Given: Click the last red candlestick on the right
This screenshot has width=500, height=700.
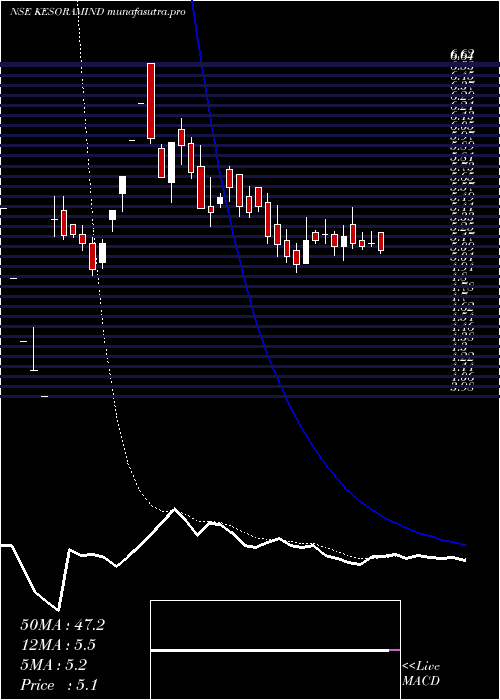Looking at the screenshot, I should pos(381,242).
